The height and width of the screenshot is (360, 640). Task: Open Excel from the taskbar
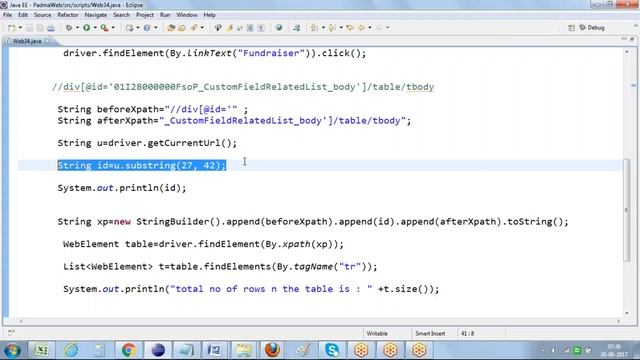pyautogui.click(x=41, y=350)
